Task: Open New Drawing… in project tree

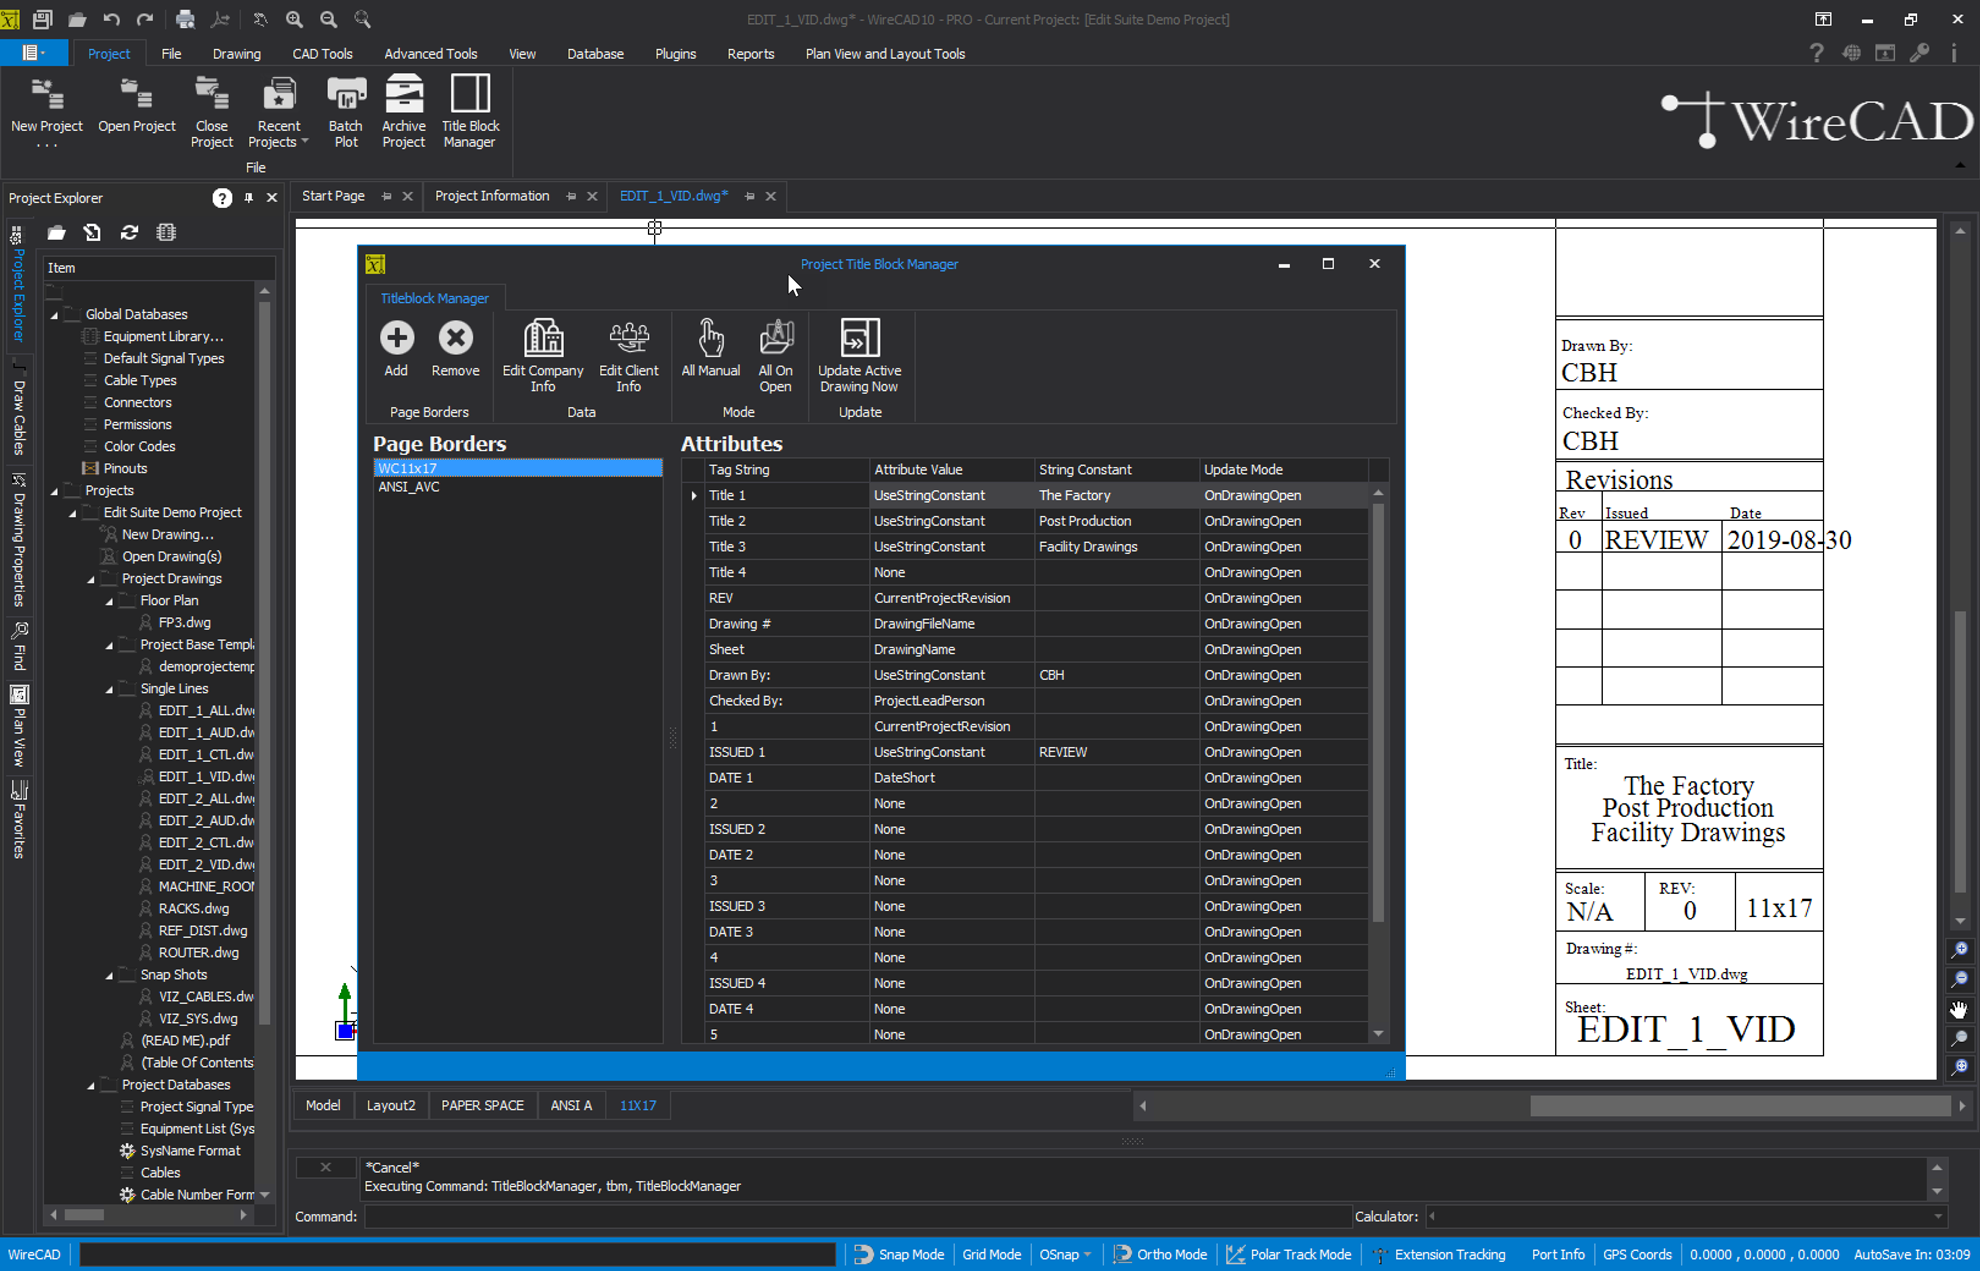Action: click(x=167, y=534)
